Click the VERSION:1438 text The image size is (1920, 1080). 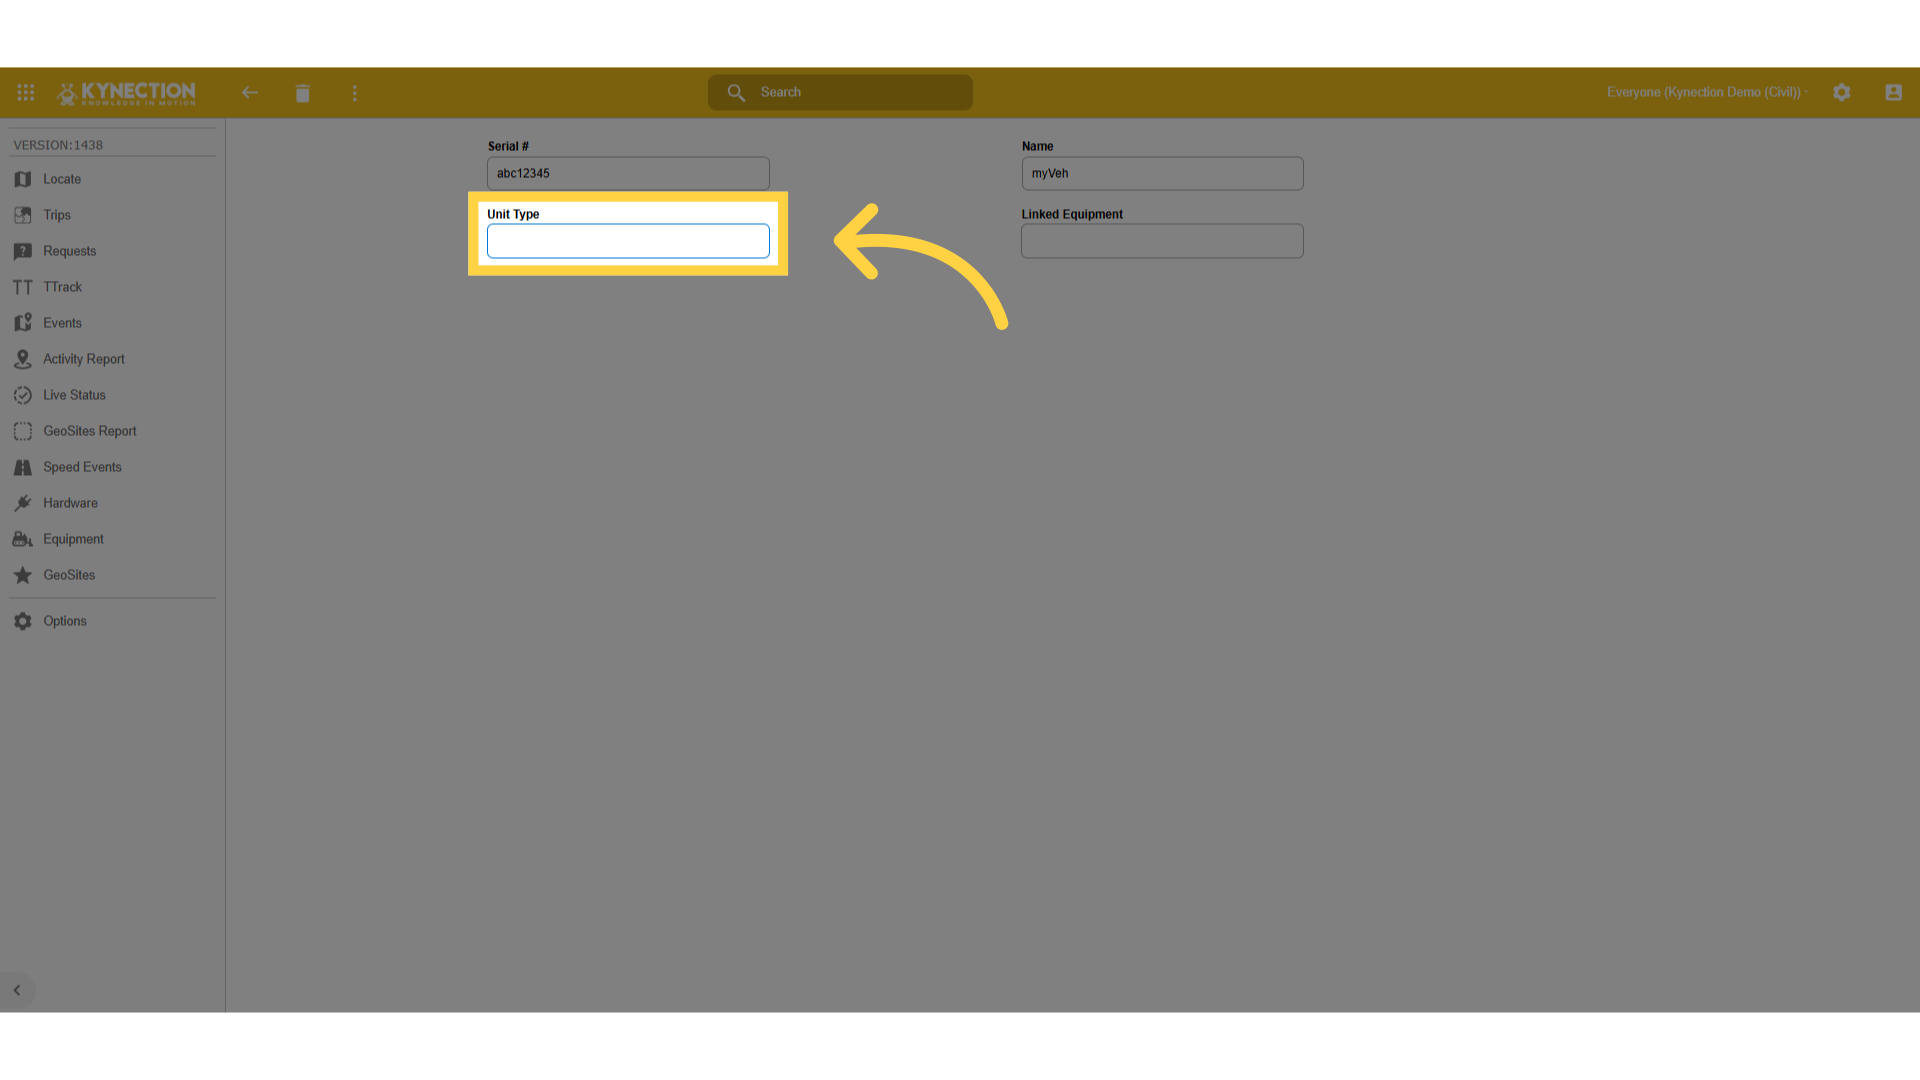click(58, 145)
